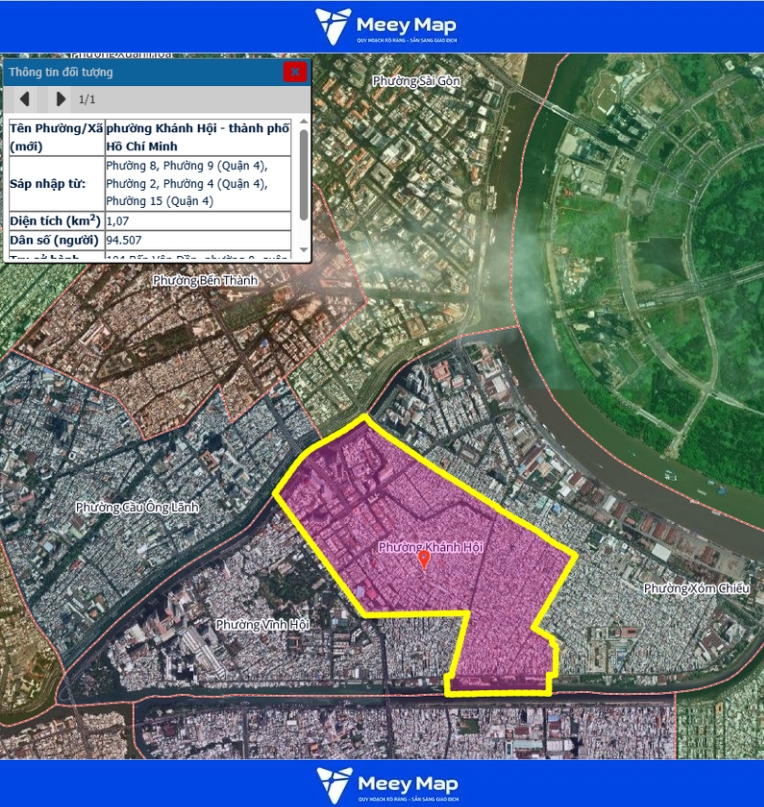Viewport: 764px width, 807px height.
Task: Click the red location pin on Khánh Hội
Action: [424, 559]
